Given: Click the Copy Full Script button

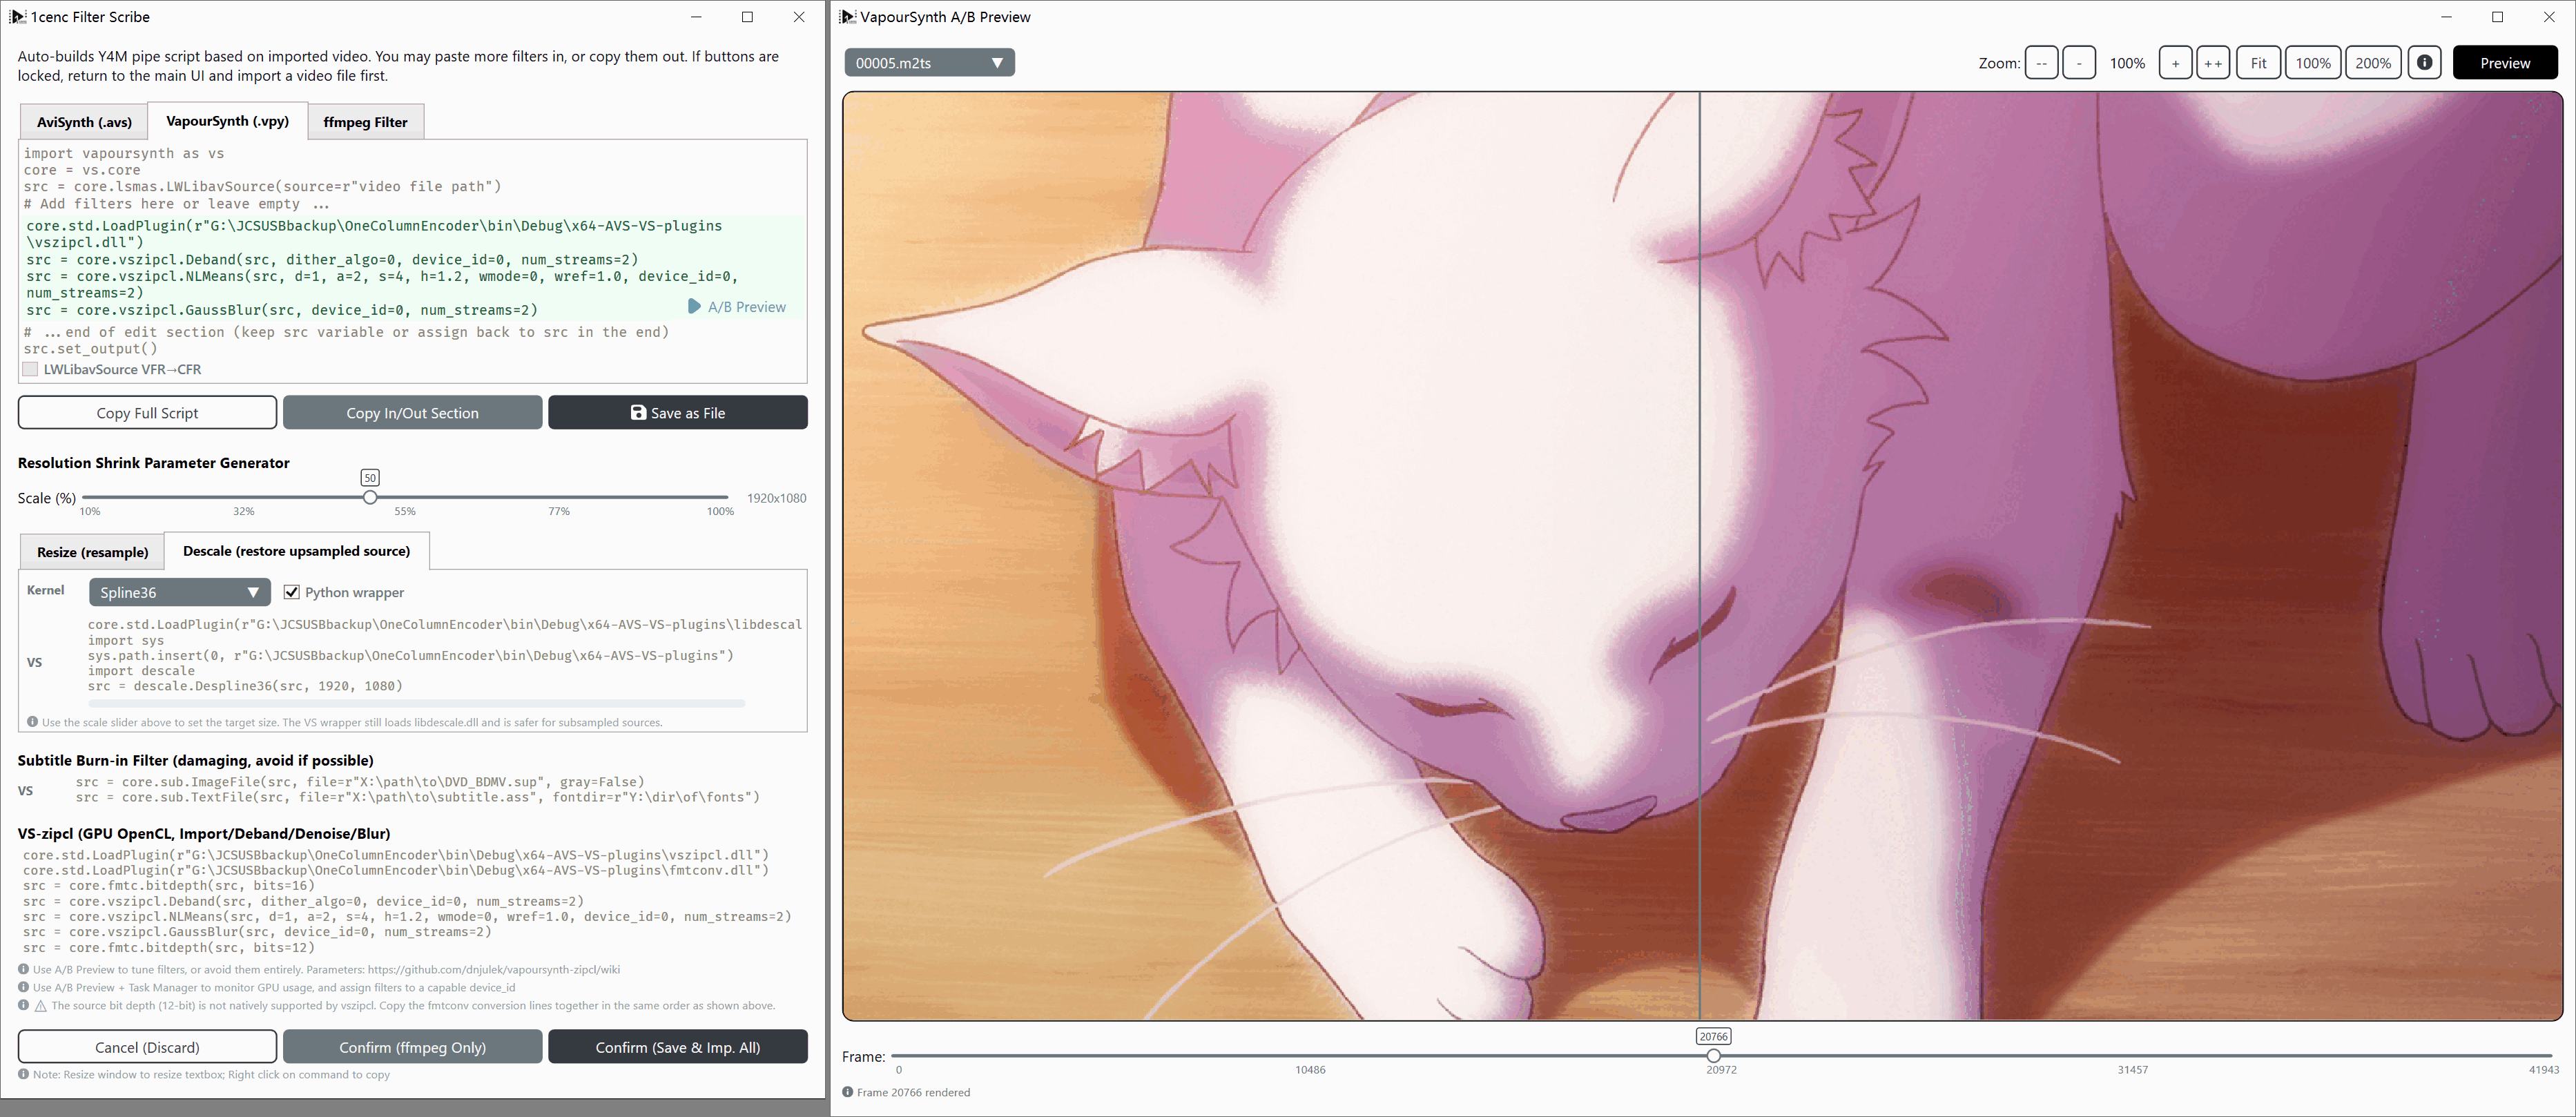Looking at the screenshot, I should point(147,413).
